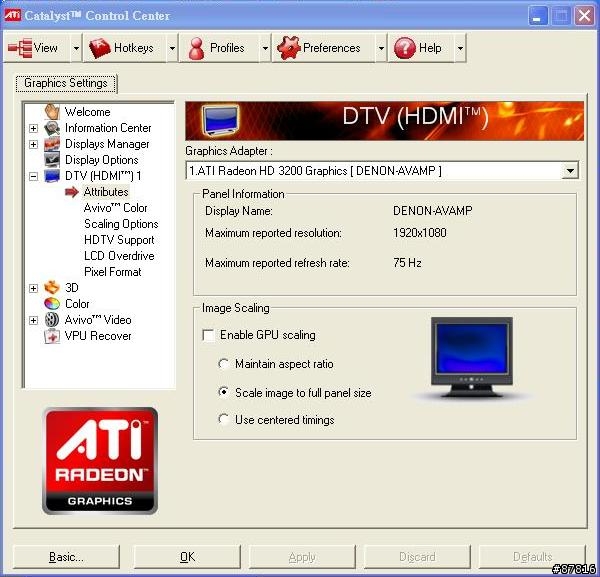The height and width of the screenshot is (577, 600).
Task: Click the VPU Recover first-aid icon
Action: click(x=52, y=336)
